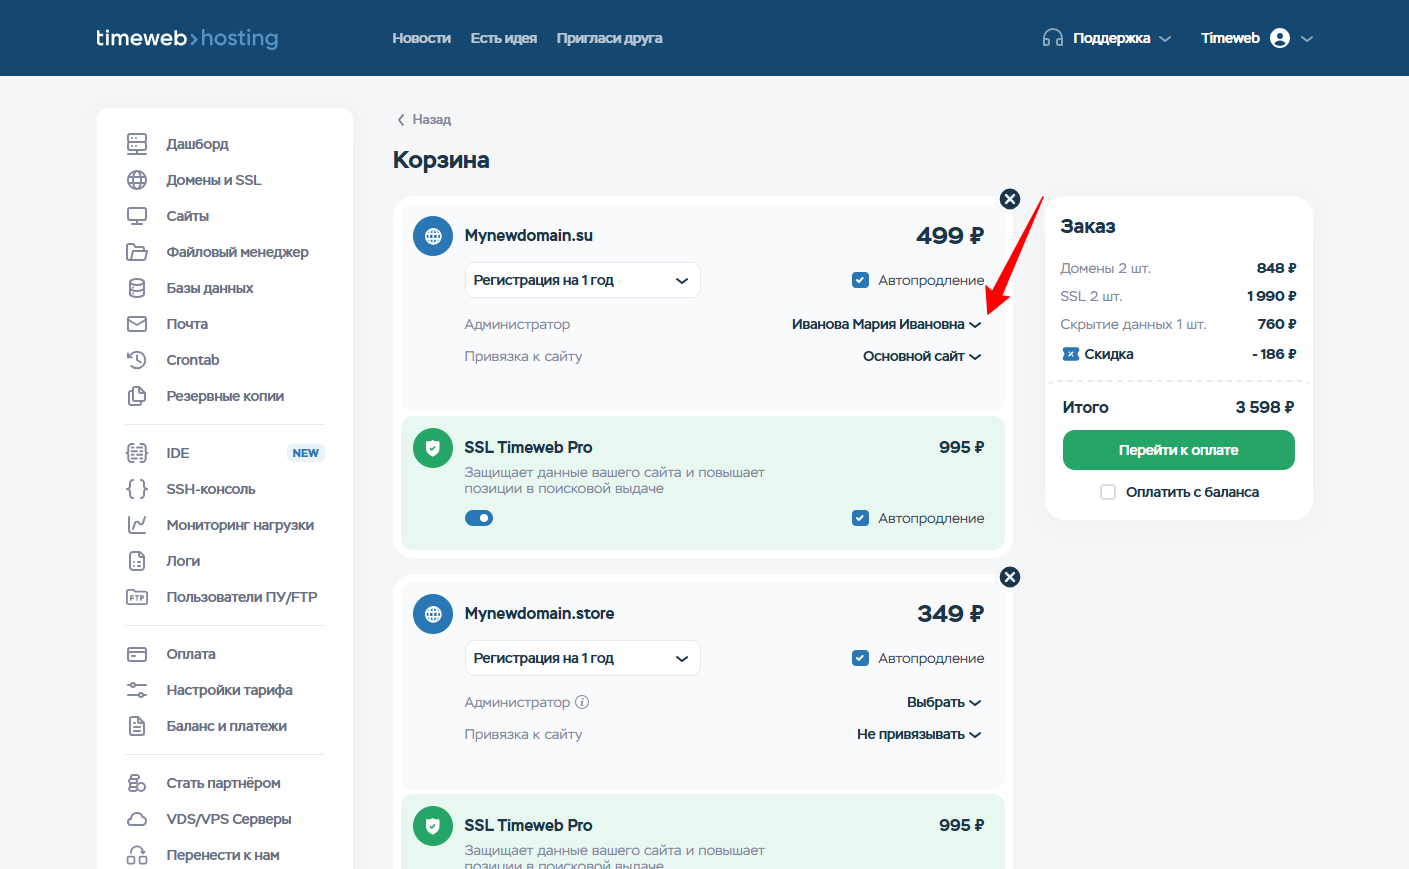The image size is (1409, 869).
Task: Open the Новости menu item
Action: click(x=421, y=38)
